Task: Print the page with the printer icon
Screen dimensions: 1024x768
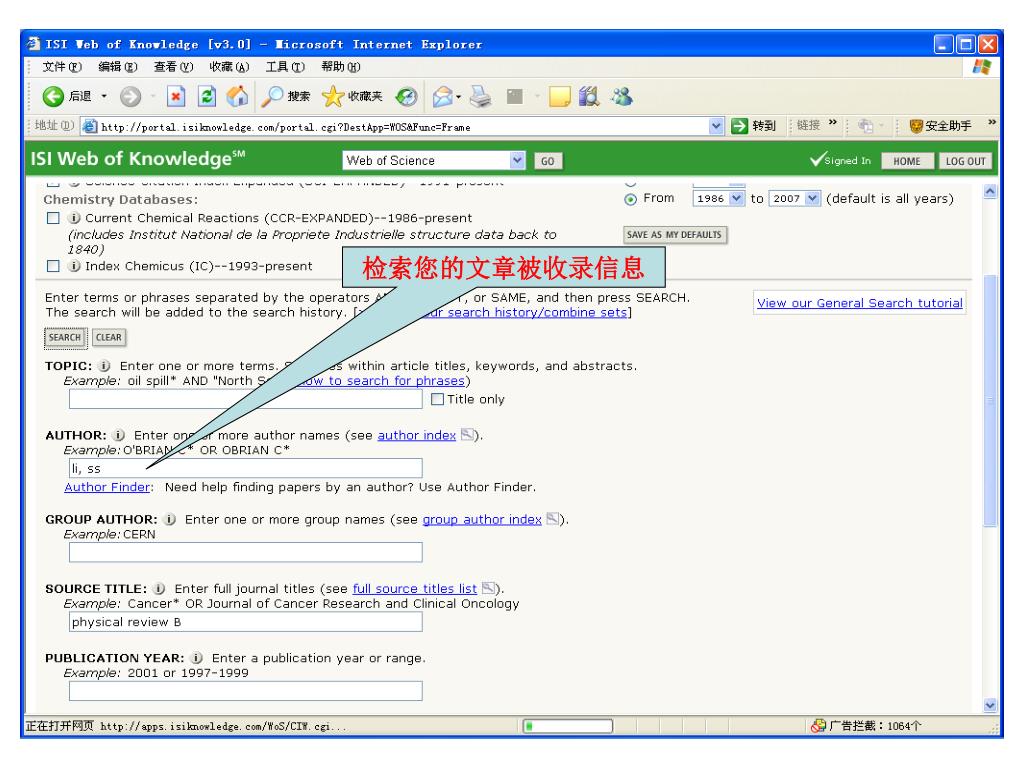Action: click(x=481, y=97)
